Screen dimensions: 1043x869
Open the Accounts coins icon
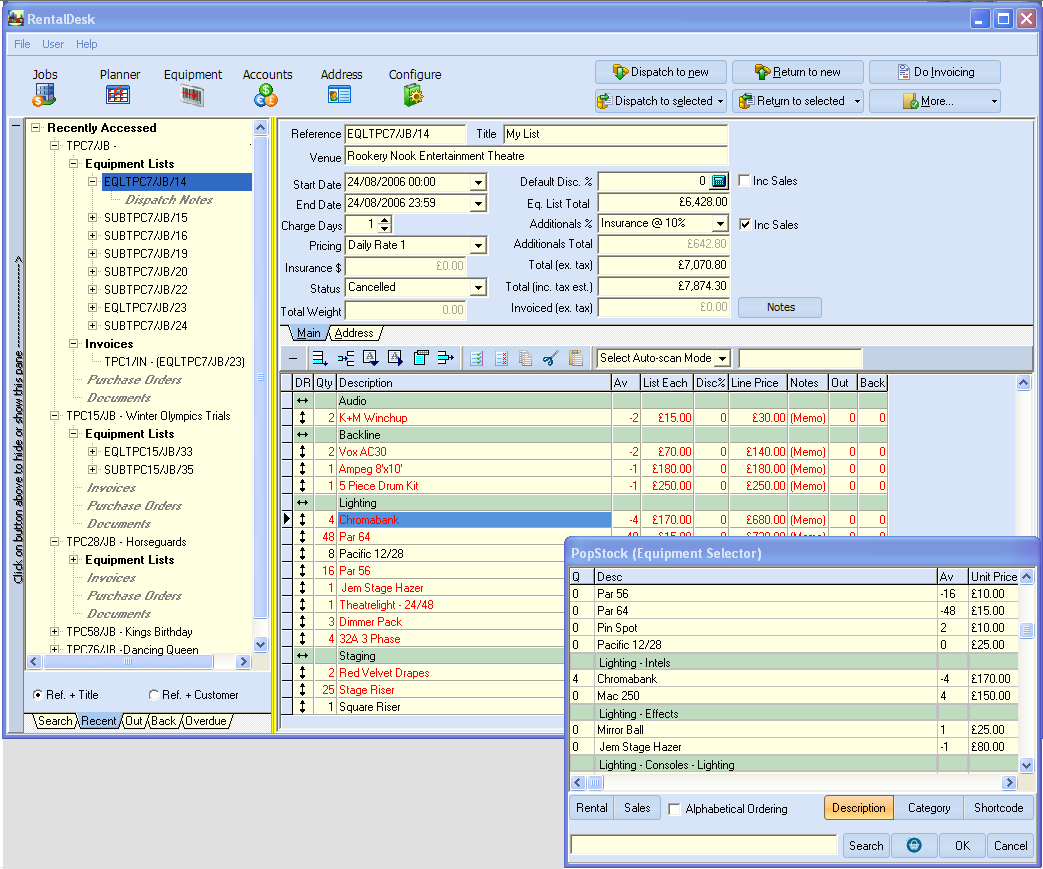tap(266, 95)
